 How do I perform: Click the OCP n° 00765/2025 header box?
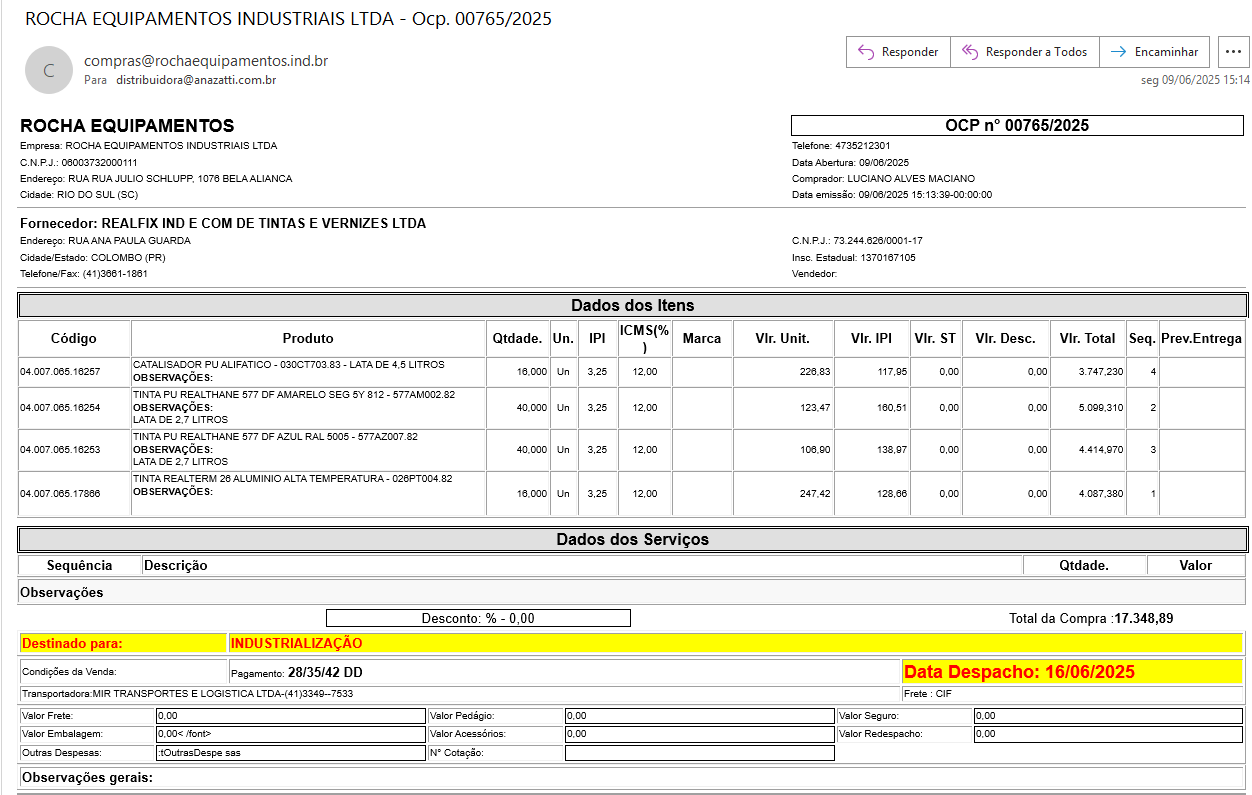pos(1016,126)
